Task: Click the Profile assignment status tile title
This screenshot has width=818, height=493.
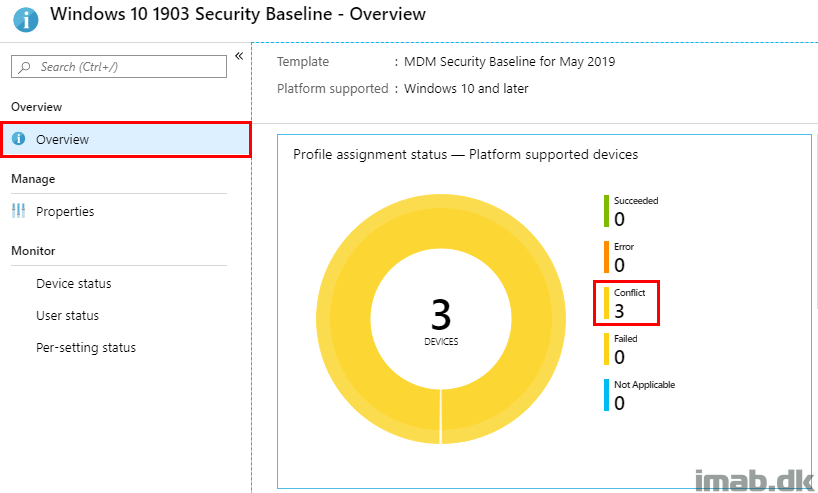Action: pyautogui.click(x=465, y=154)
